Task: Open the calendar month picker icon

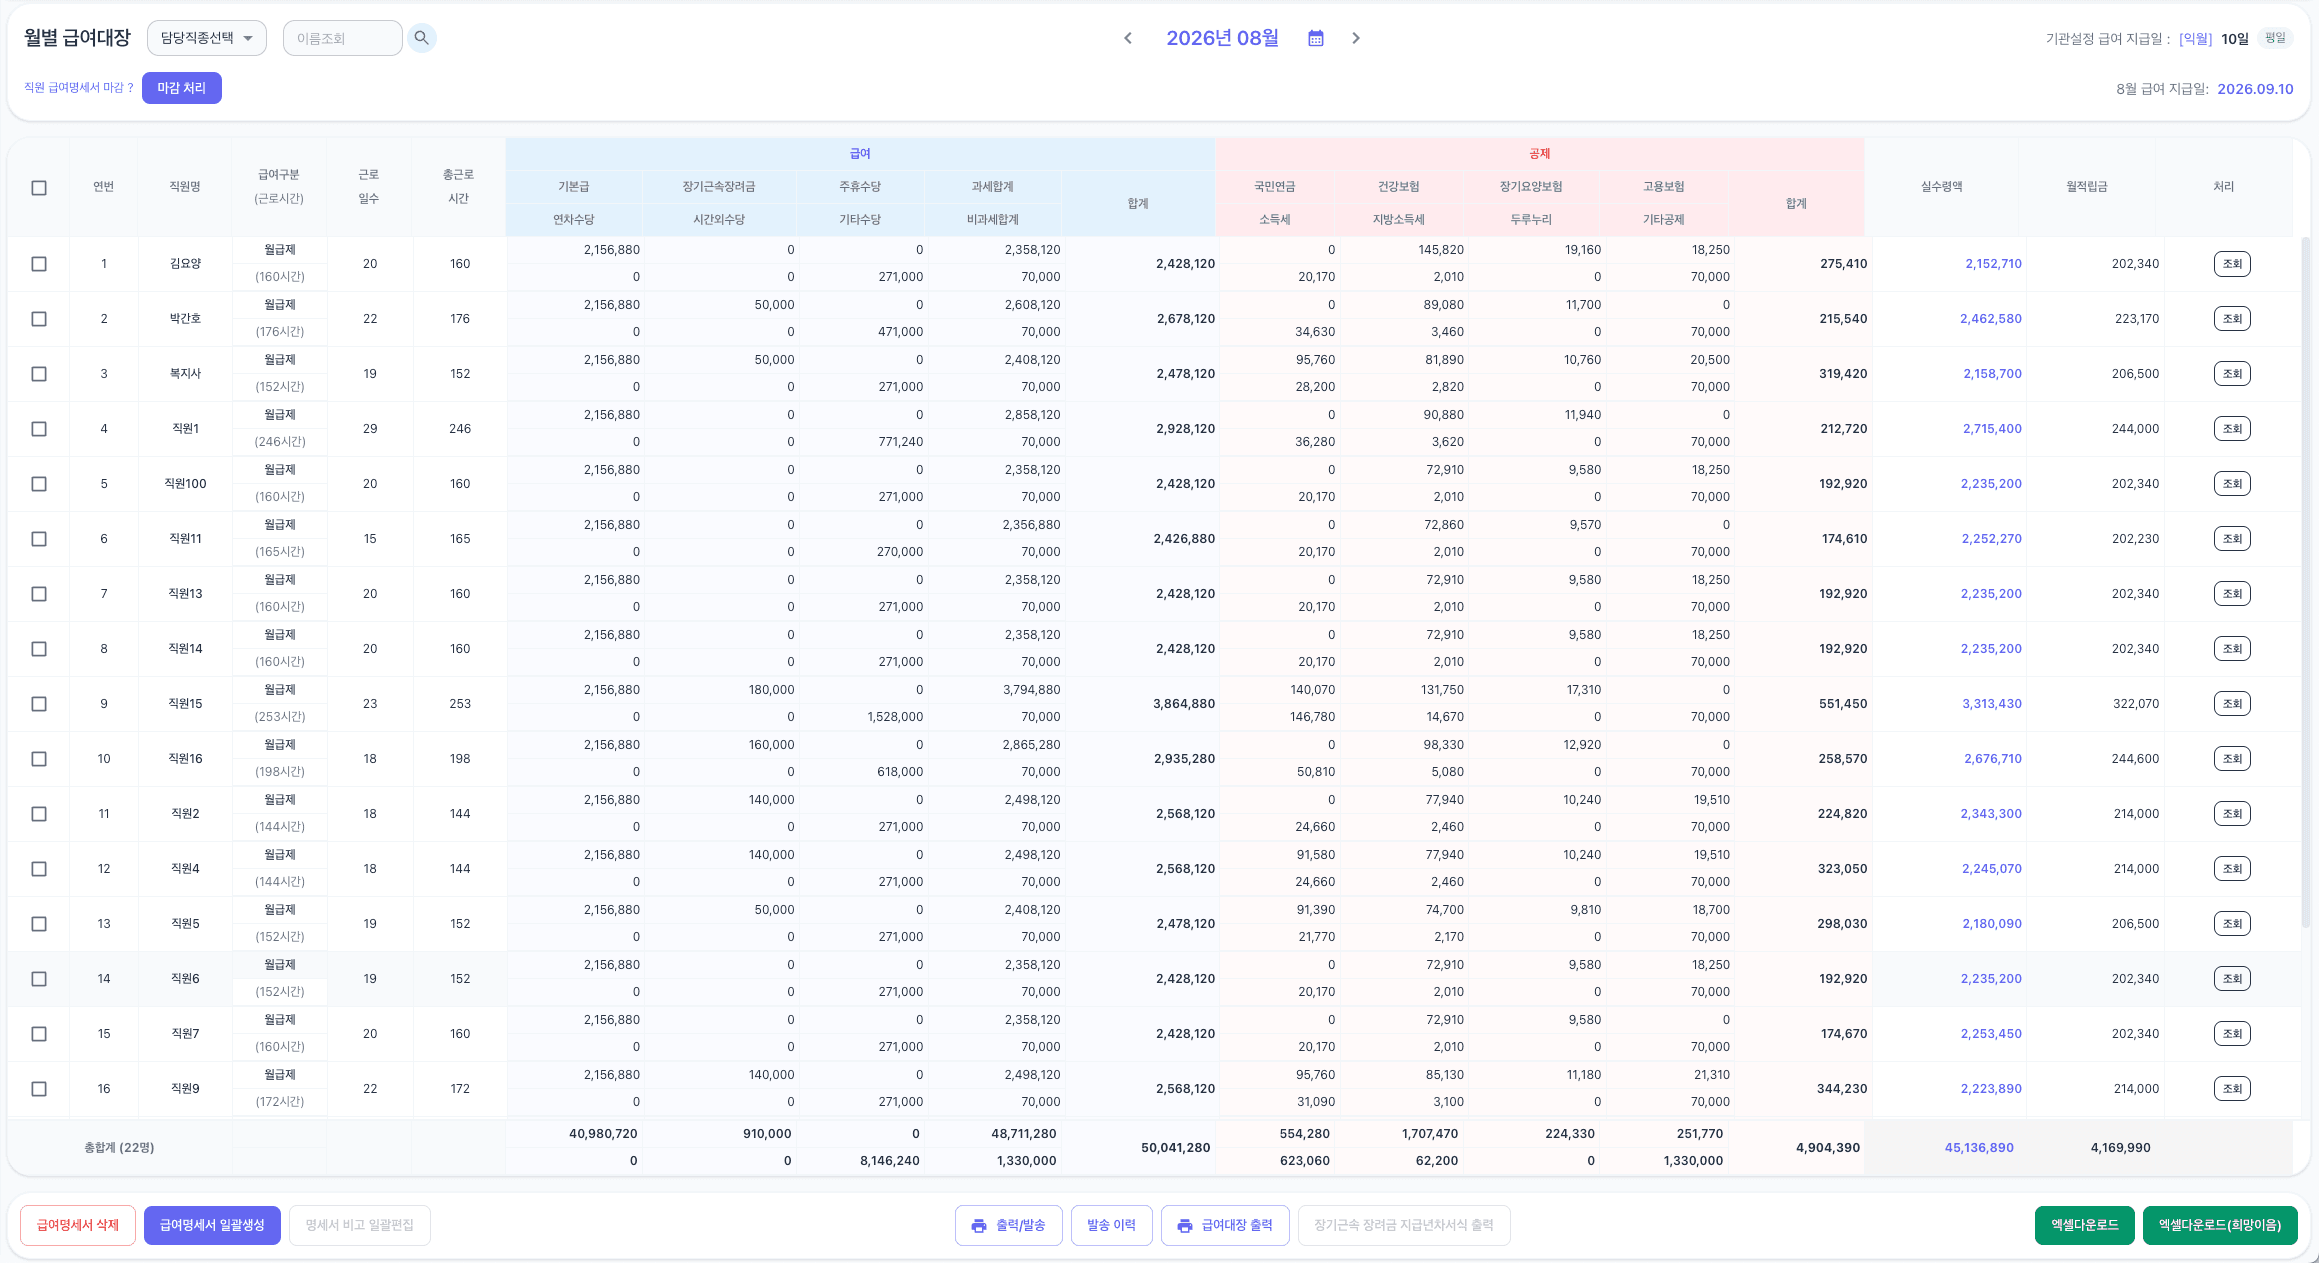Action: click(x=1316, y=38)
